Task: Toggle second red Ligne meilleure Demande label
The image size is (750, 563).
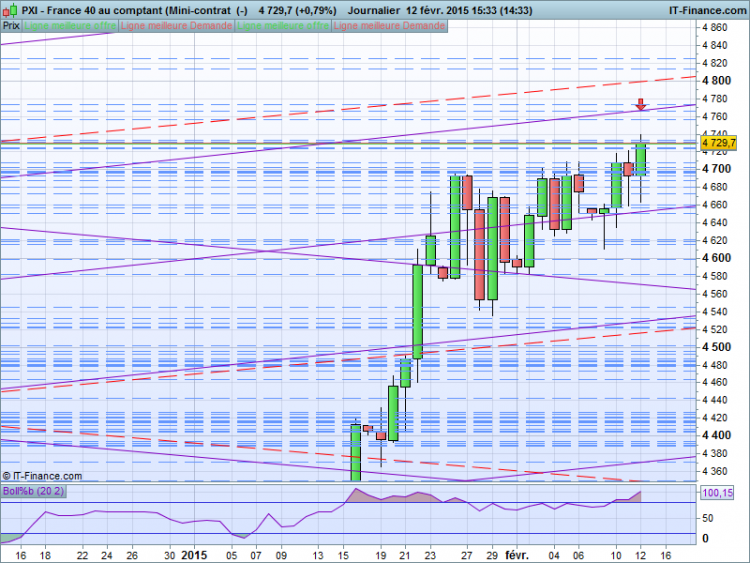Action: point(389,26)
